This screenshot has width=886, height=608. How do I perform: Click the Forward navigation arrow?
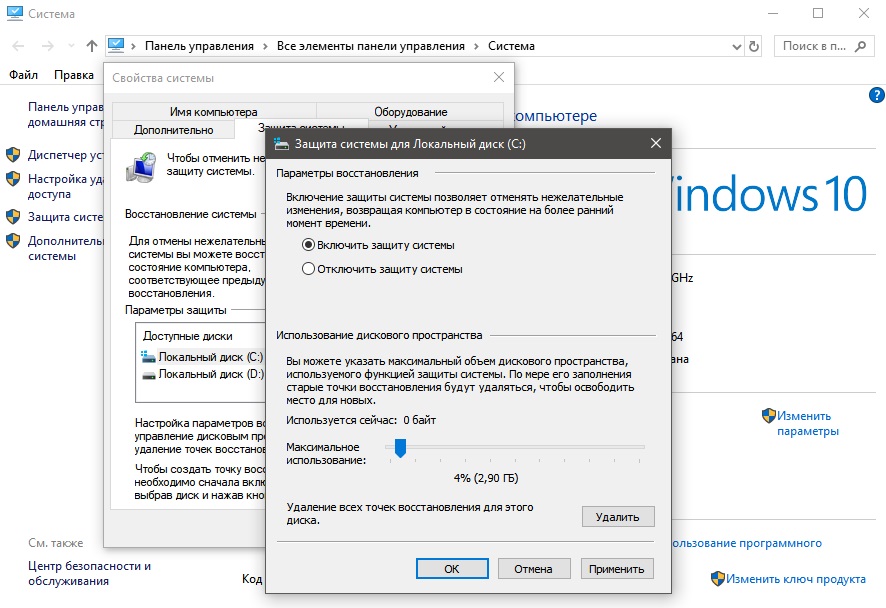pos(48,46)
